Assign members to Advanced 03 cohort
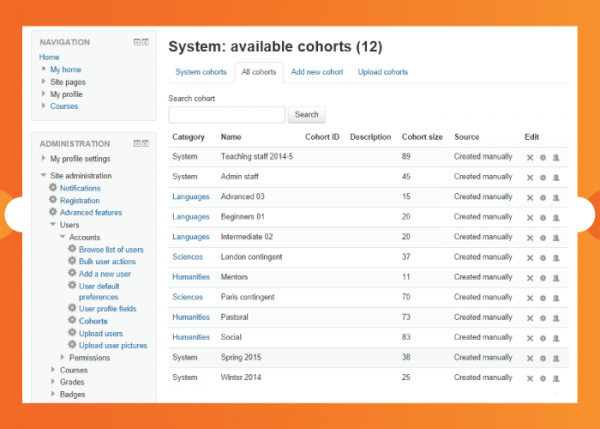 click(x=556, y=197)
